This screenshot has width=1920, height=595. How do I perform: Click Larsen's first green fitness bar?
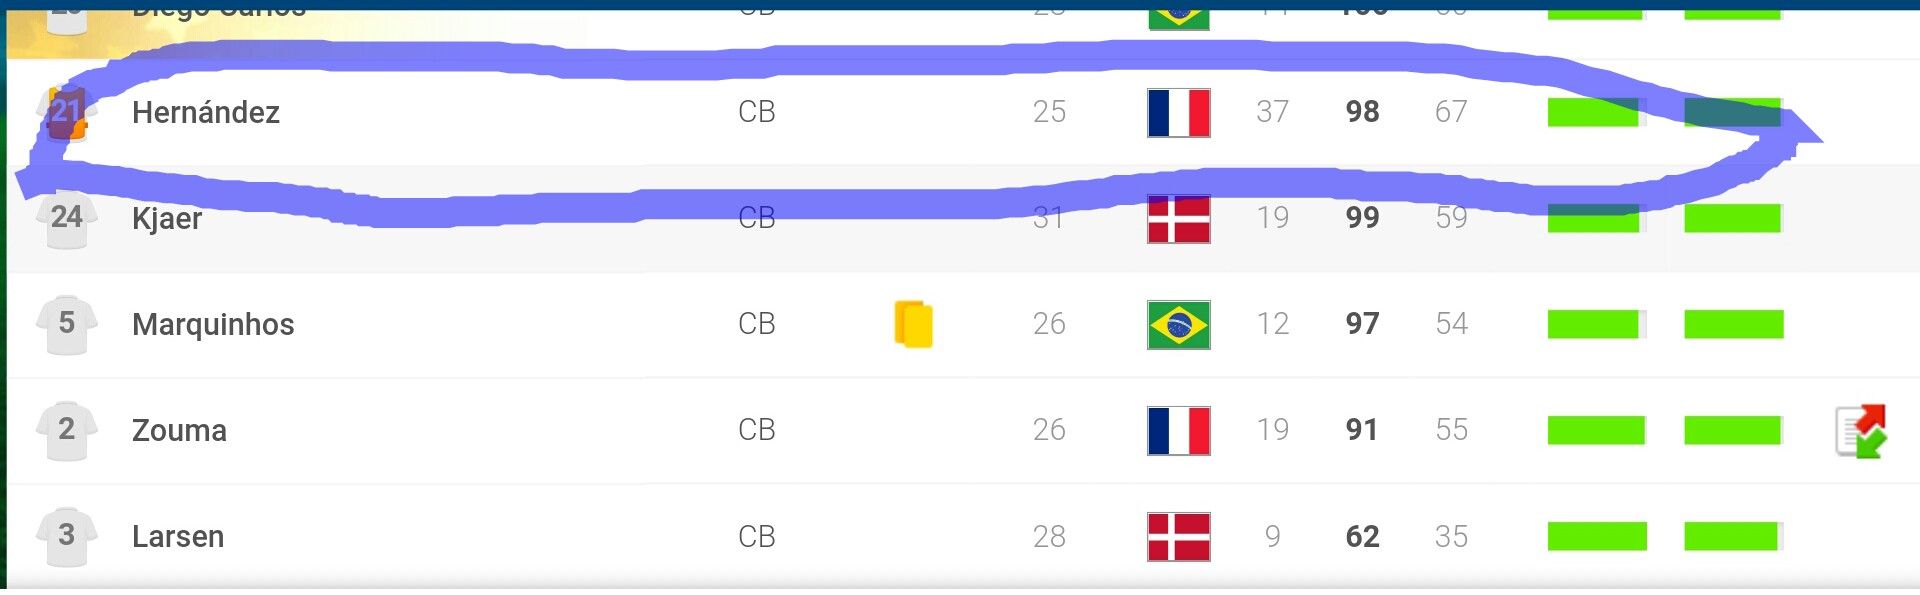click(x=1597, y=536)
